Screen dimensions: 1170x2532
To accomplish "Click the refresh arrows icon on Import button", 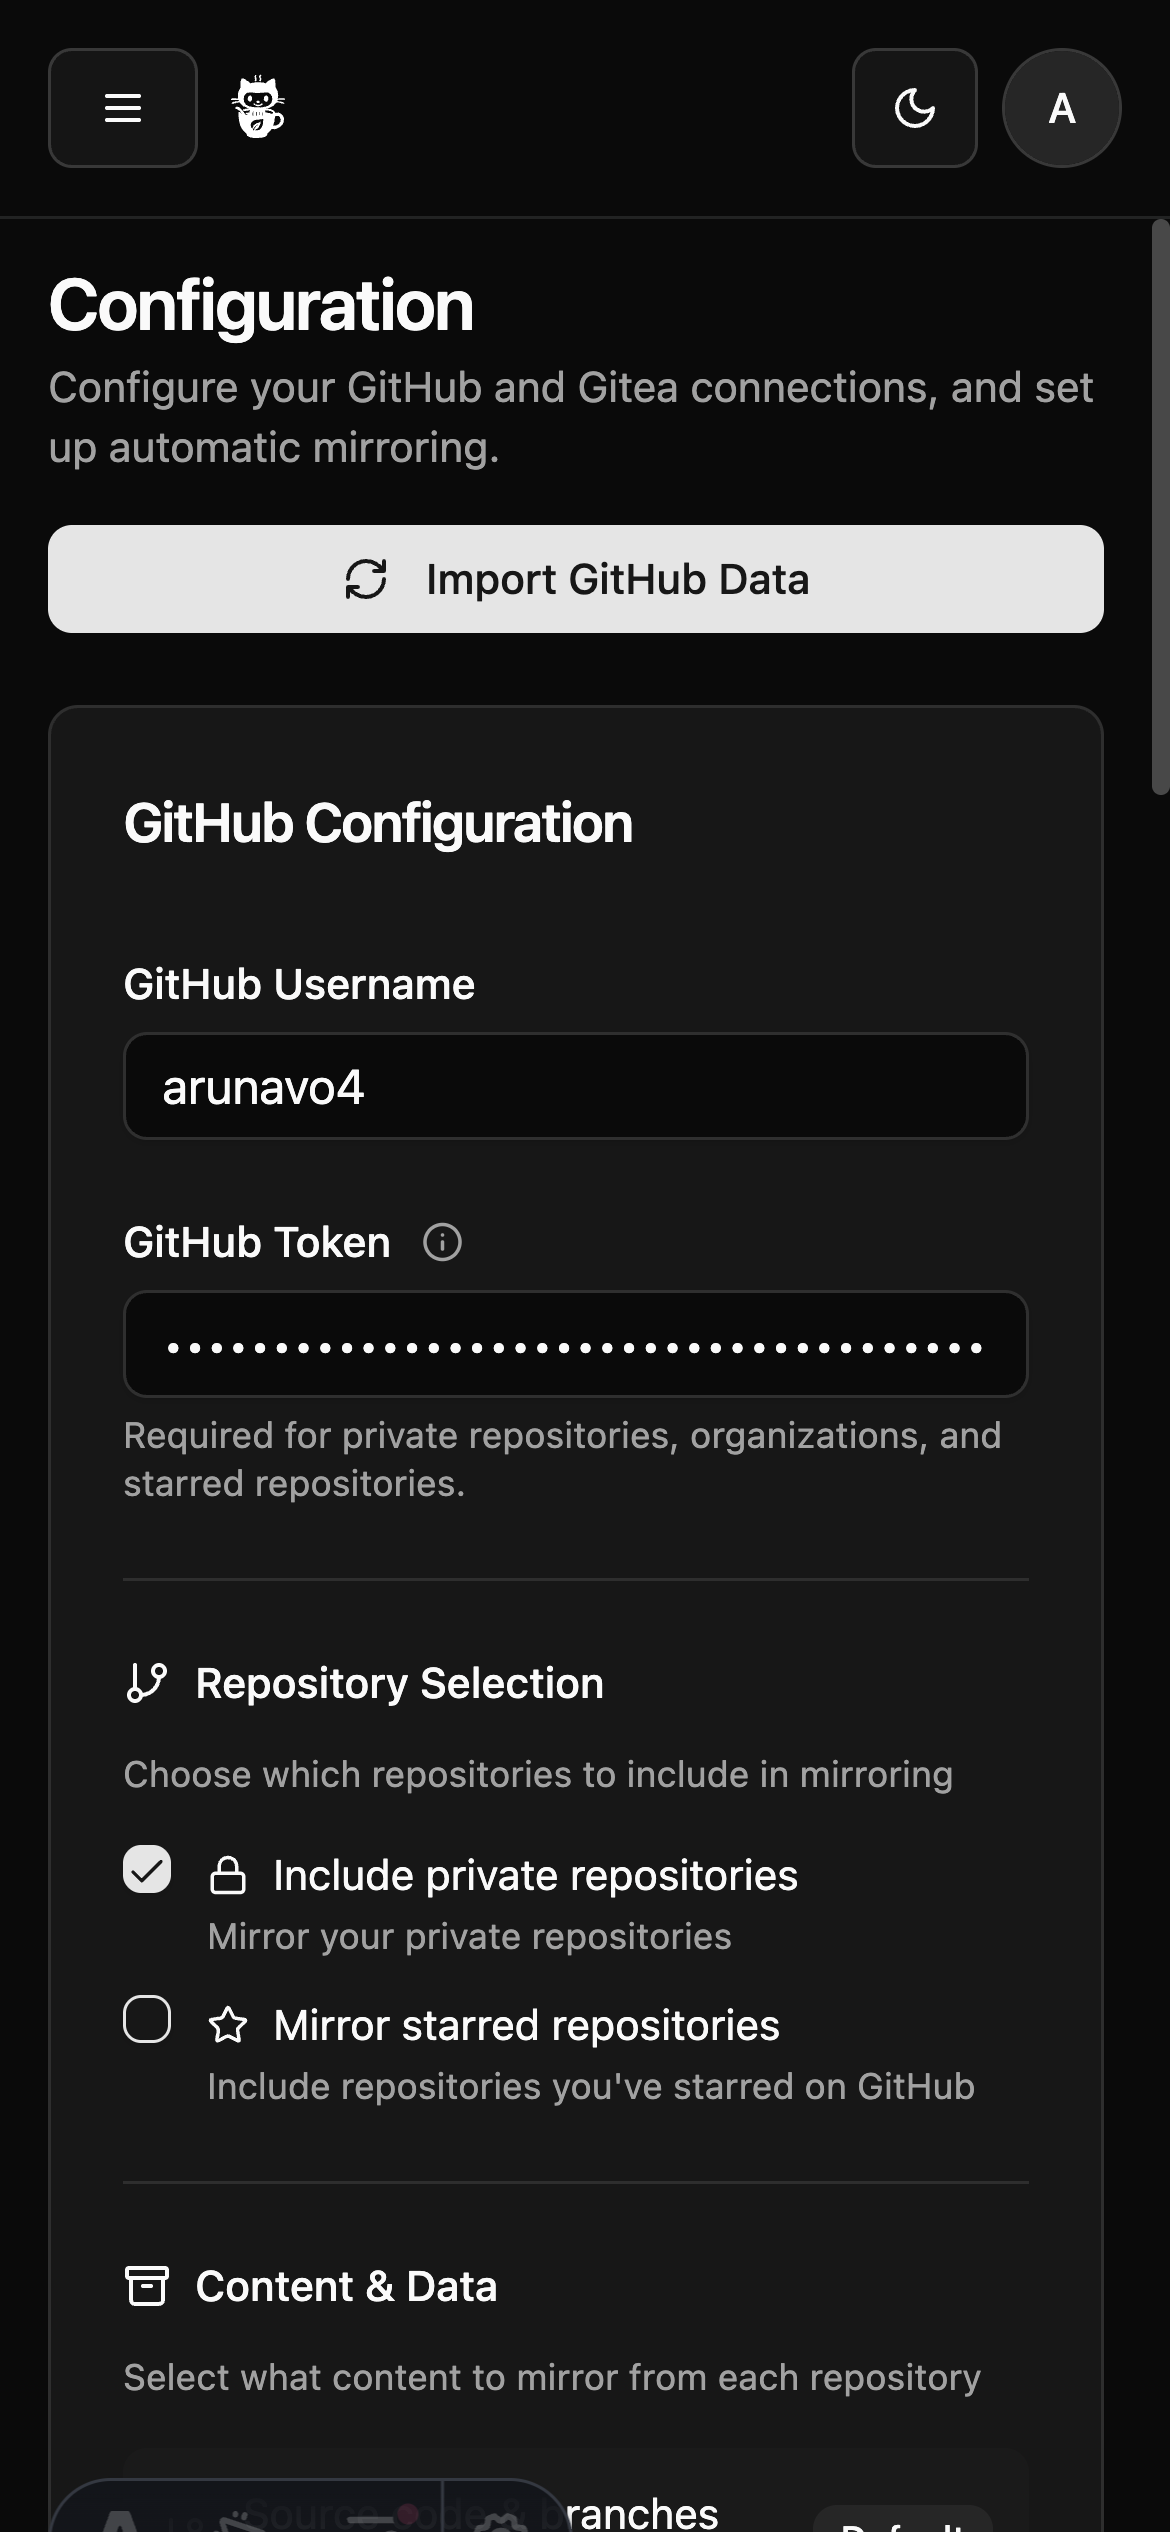I will click(366, 579).
